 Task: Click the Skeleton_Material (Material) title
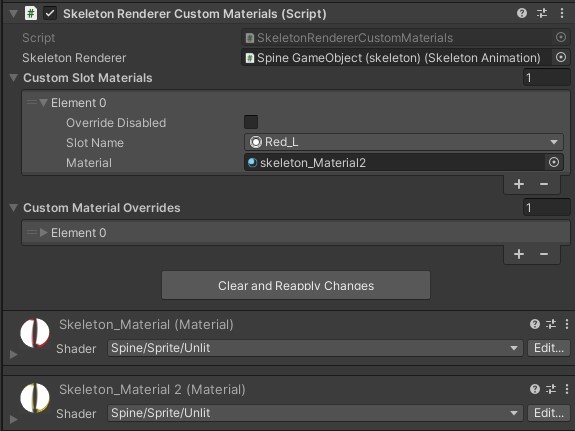pos(146,324)
